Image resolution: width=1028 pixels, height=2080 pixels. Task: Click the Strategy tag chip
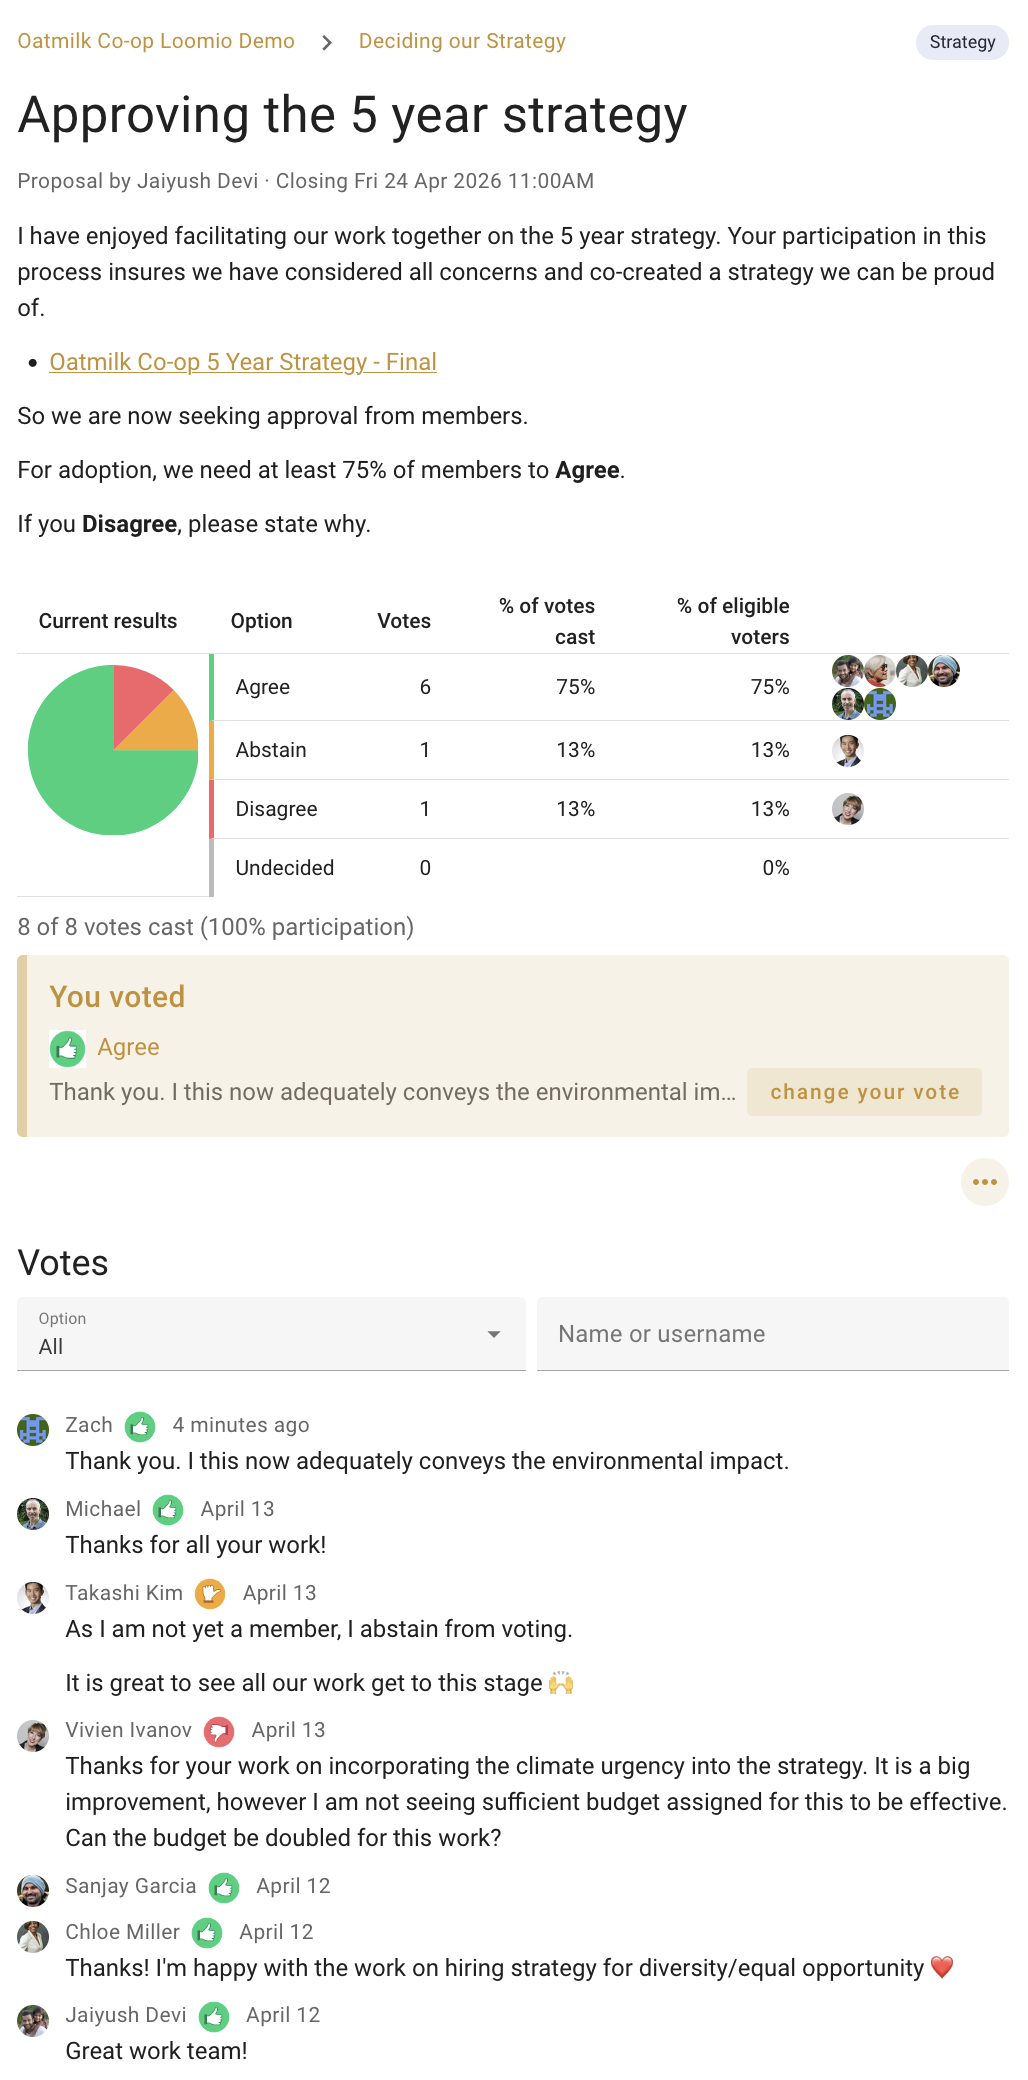click(x=962, y=42)
